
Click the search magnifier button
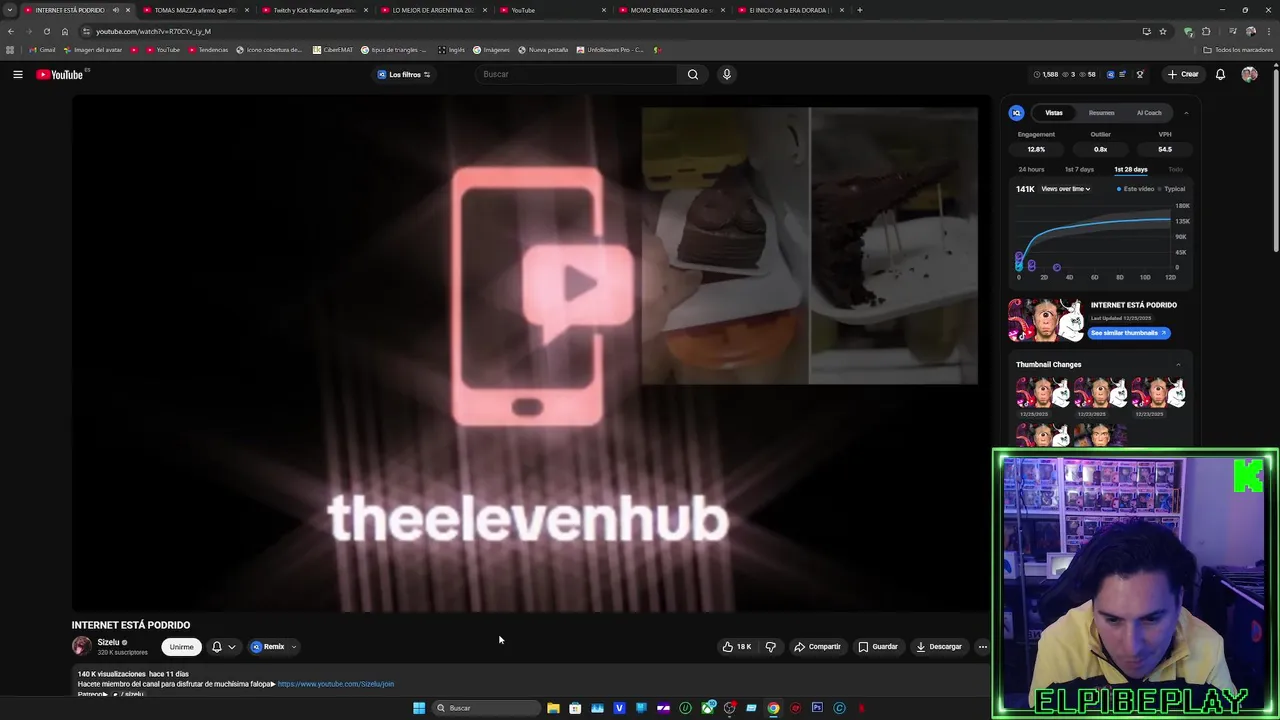693,74
